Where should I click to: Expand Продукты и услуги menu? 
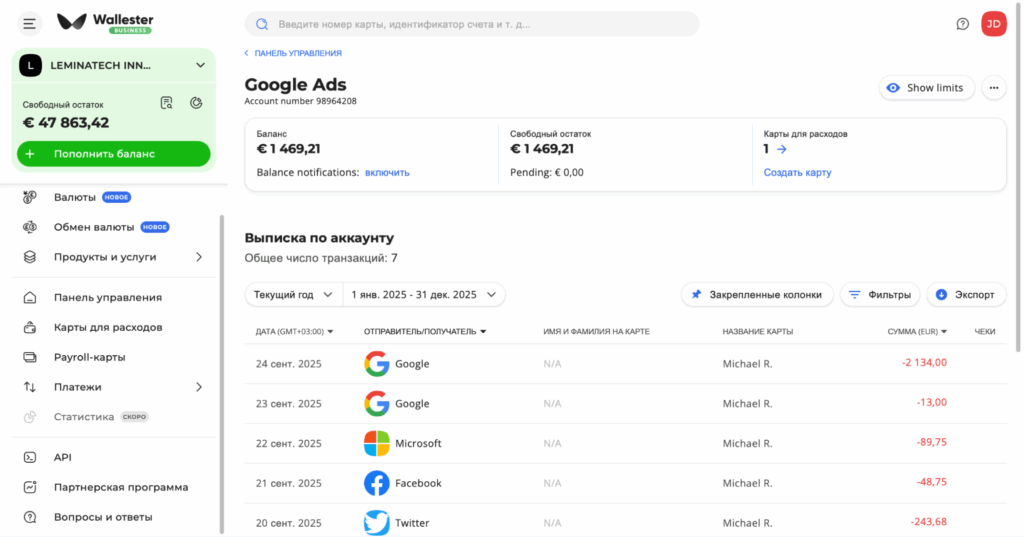(114, 257)
